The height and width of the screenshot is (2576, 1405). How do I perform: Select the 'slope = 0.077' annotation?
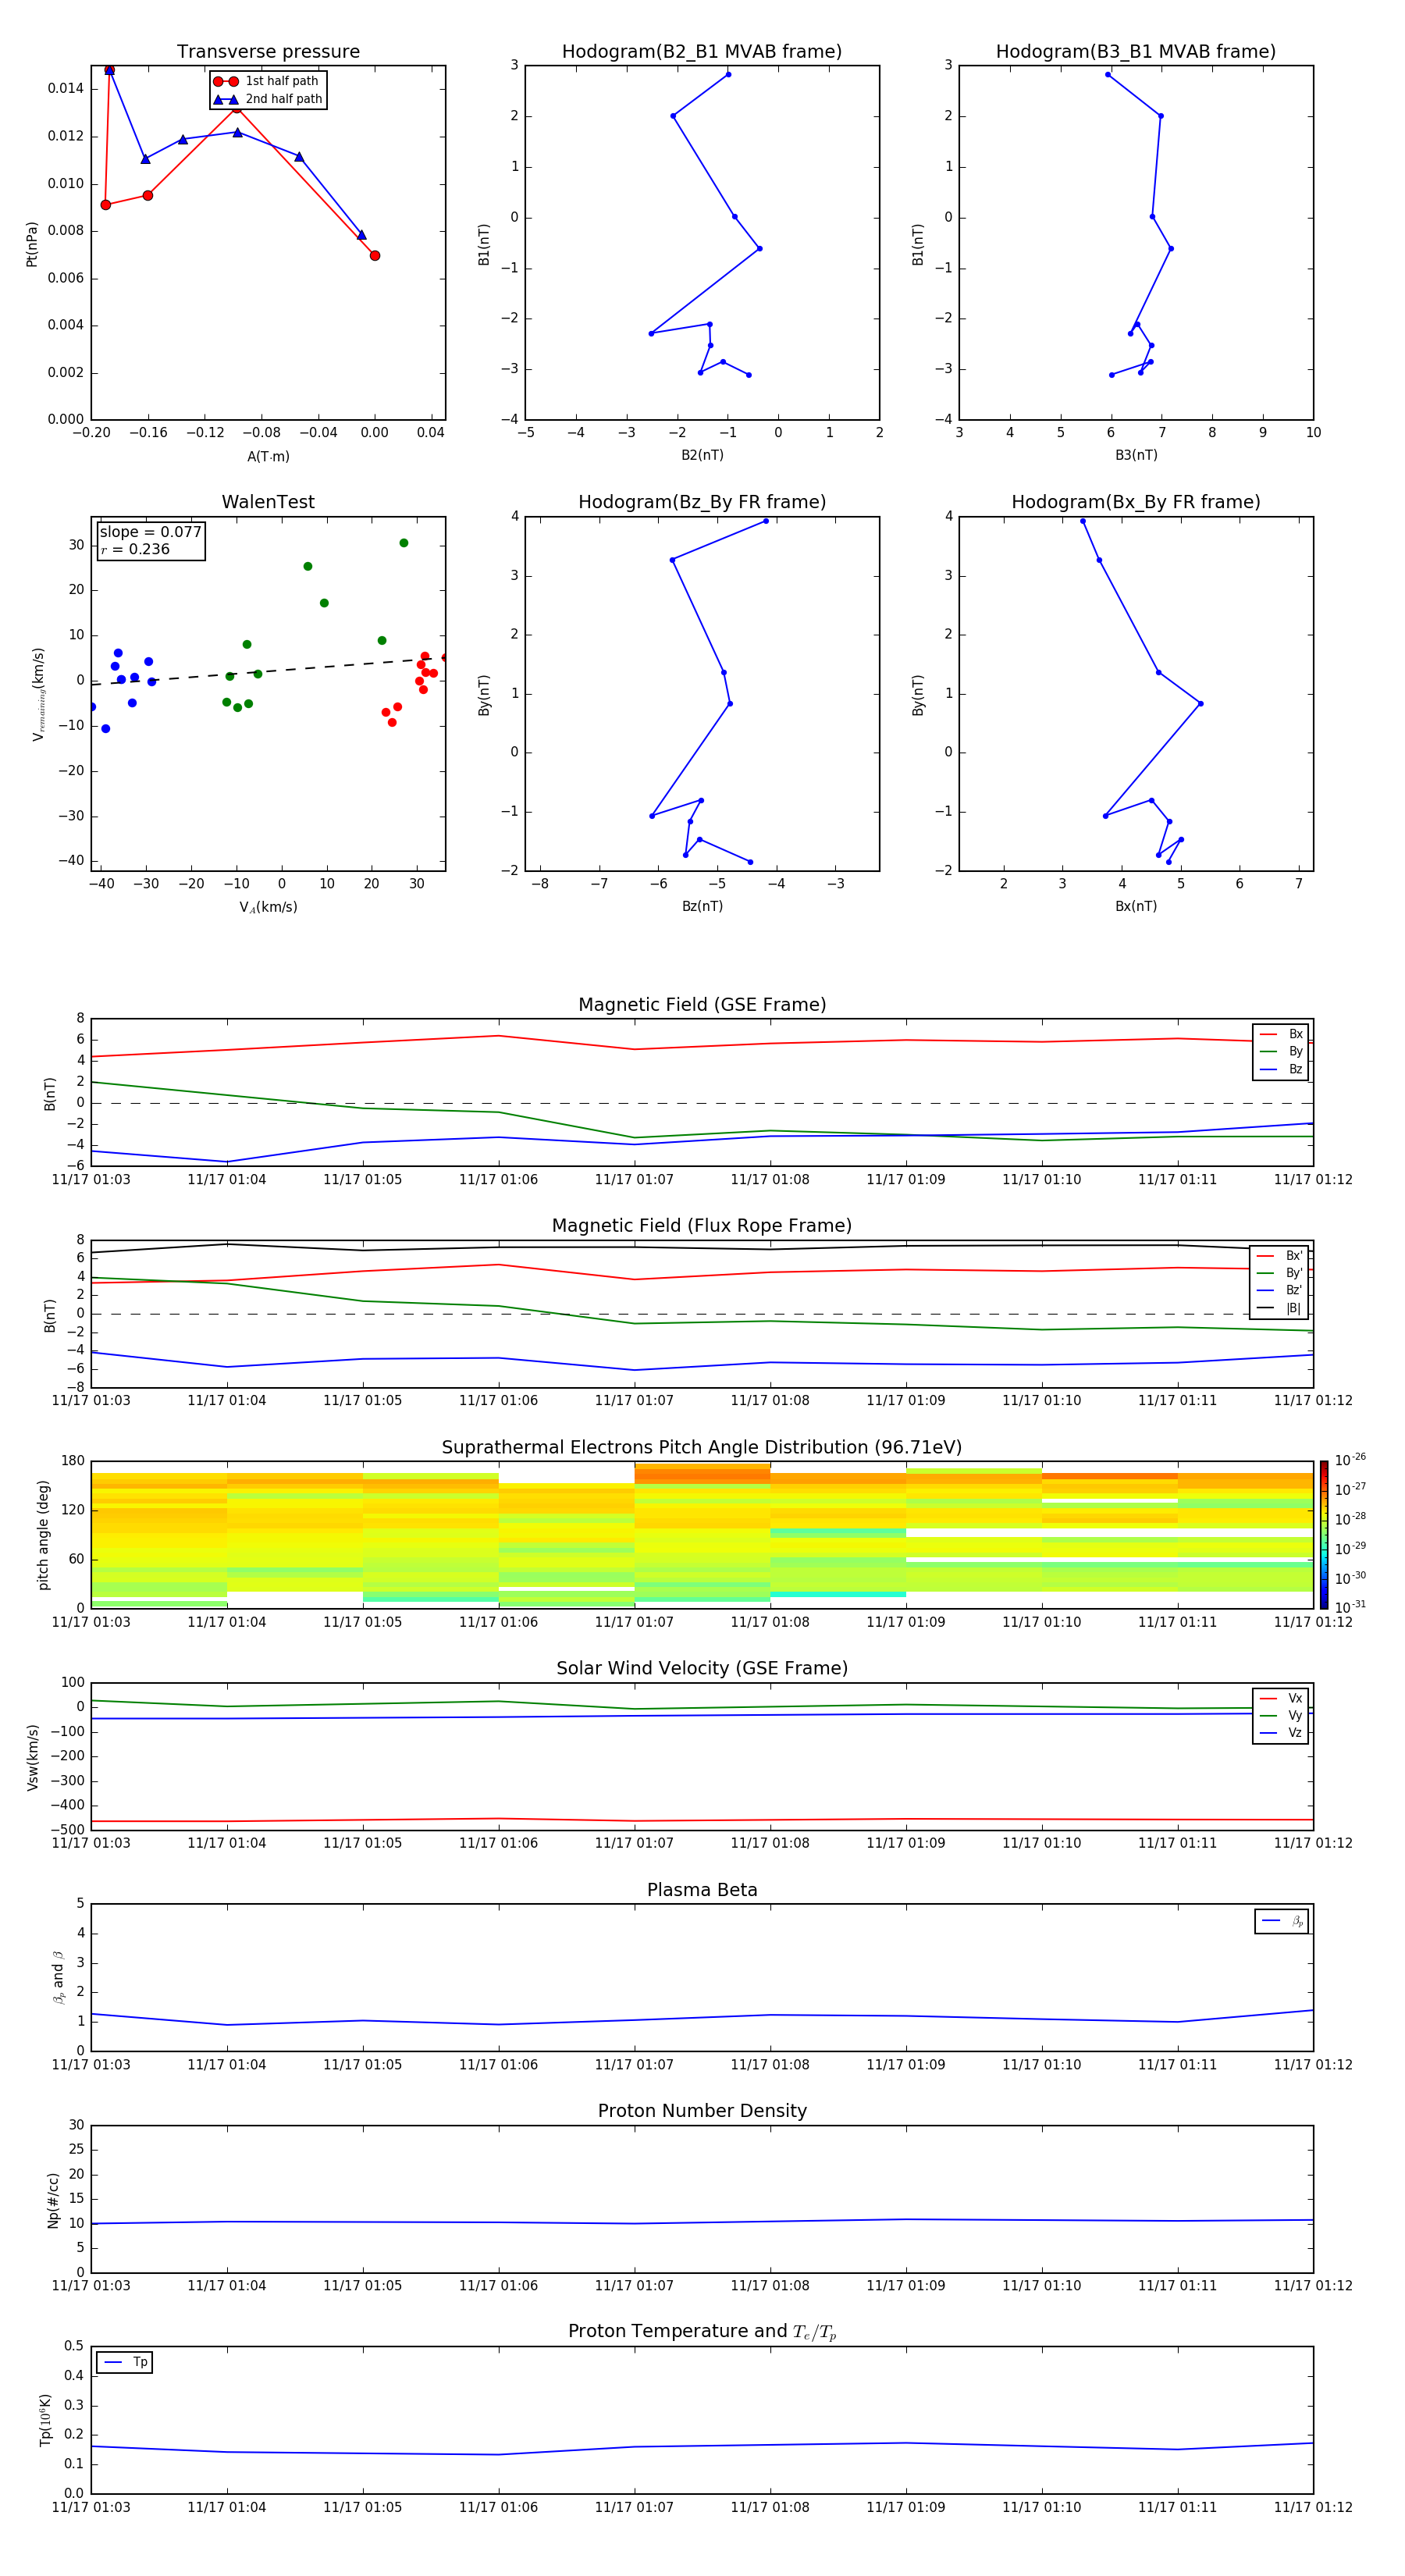(151, 532)
